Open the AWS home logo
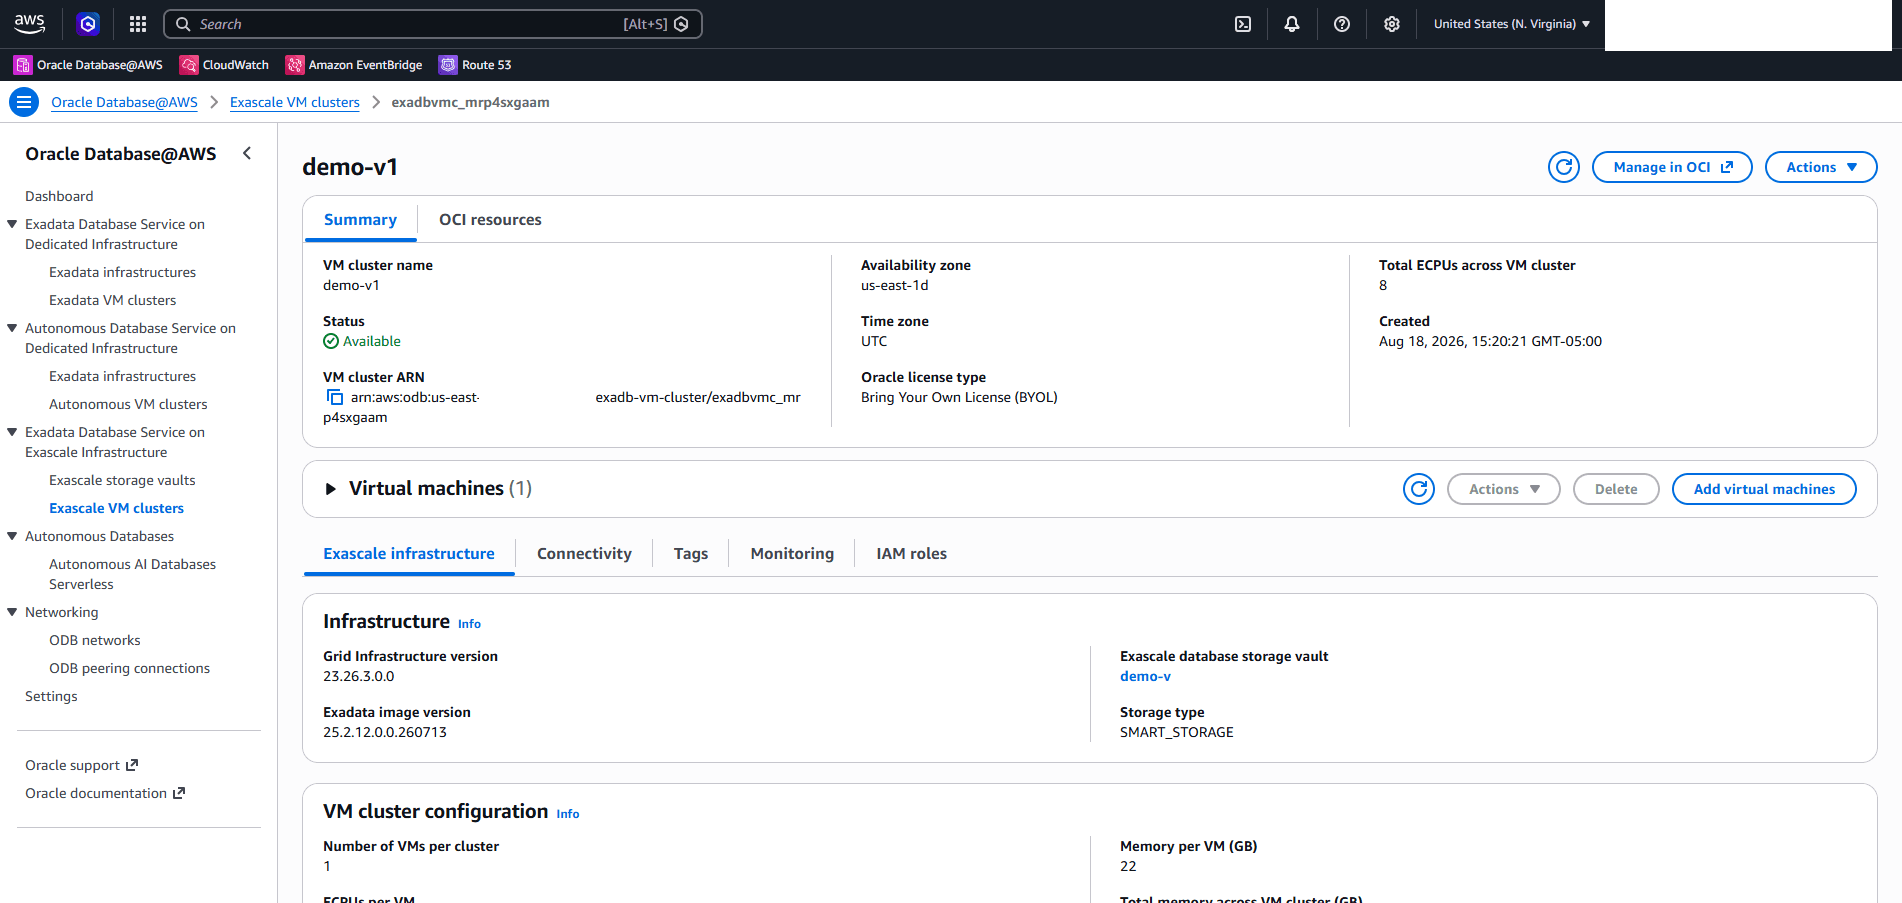Screen dimensions: 1902x903 (x=30, y=24)
